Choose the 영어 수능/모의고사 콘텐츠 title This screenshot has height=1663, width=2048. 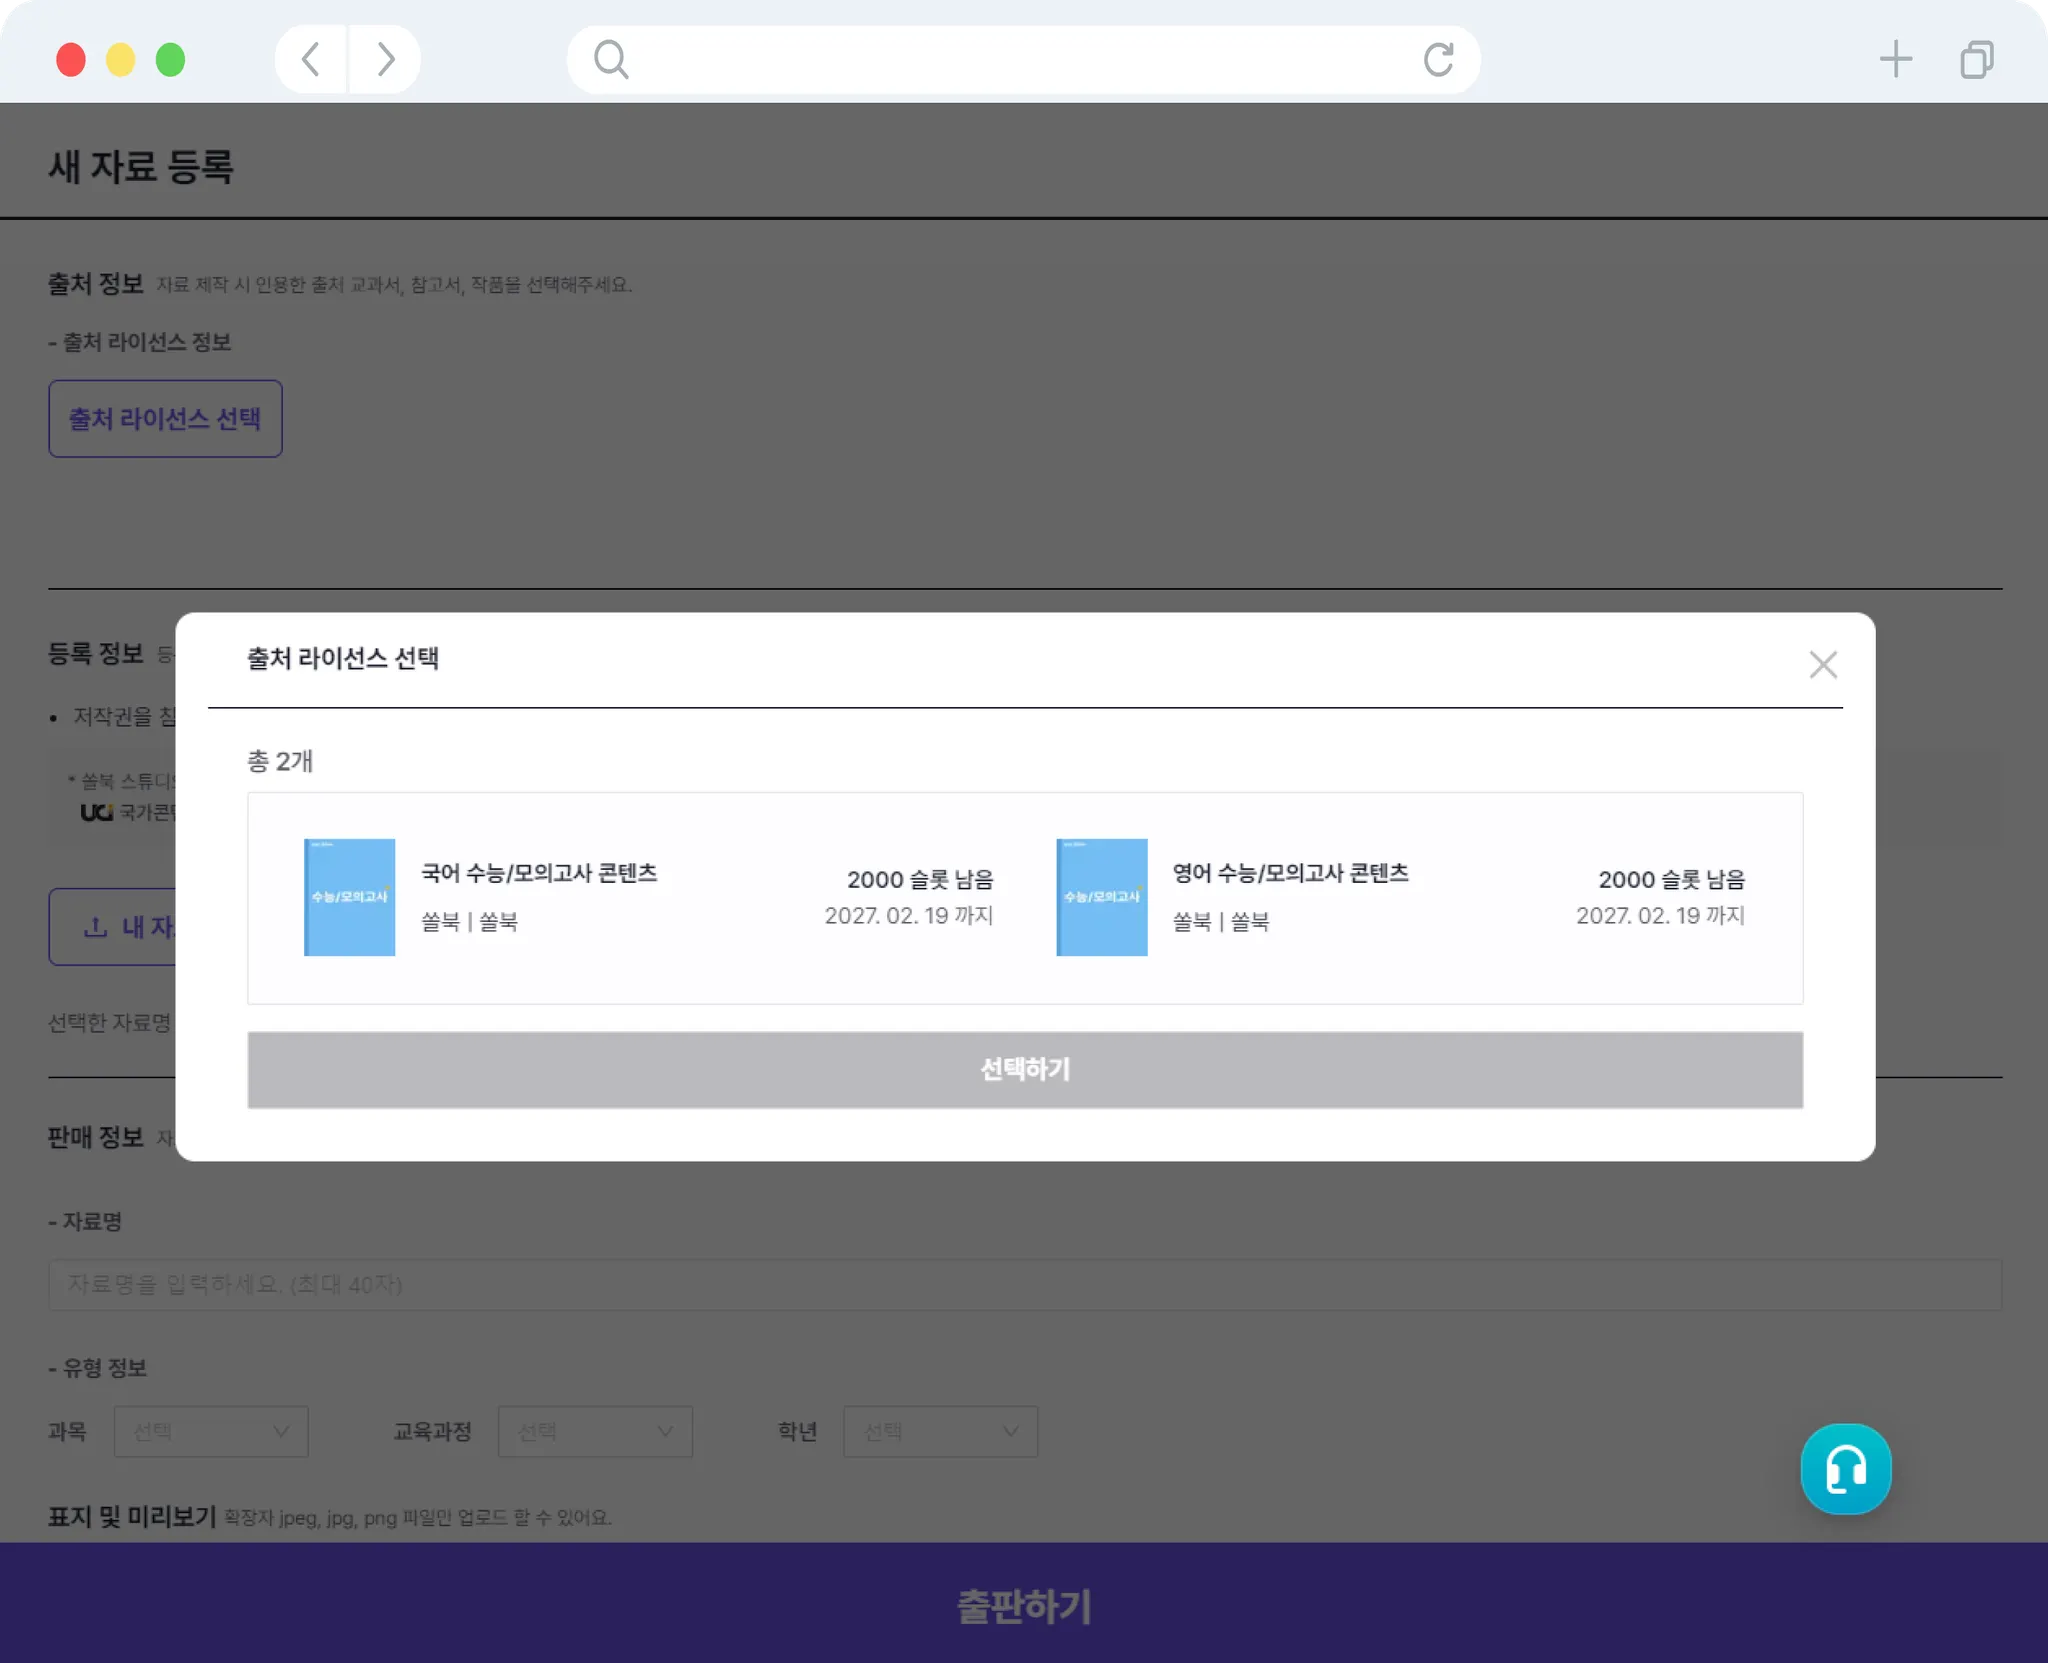[1290, 873]
